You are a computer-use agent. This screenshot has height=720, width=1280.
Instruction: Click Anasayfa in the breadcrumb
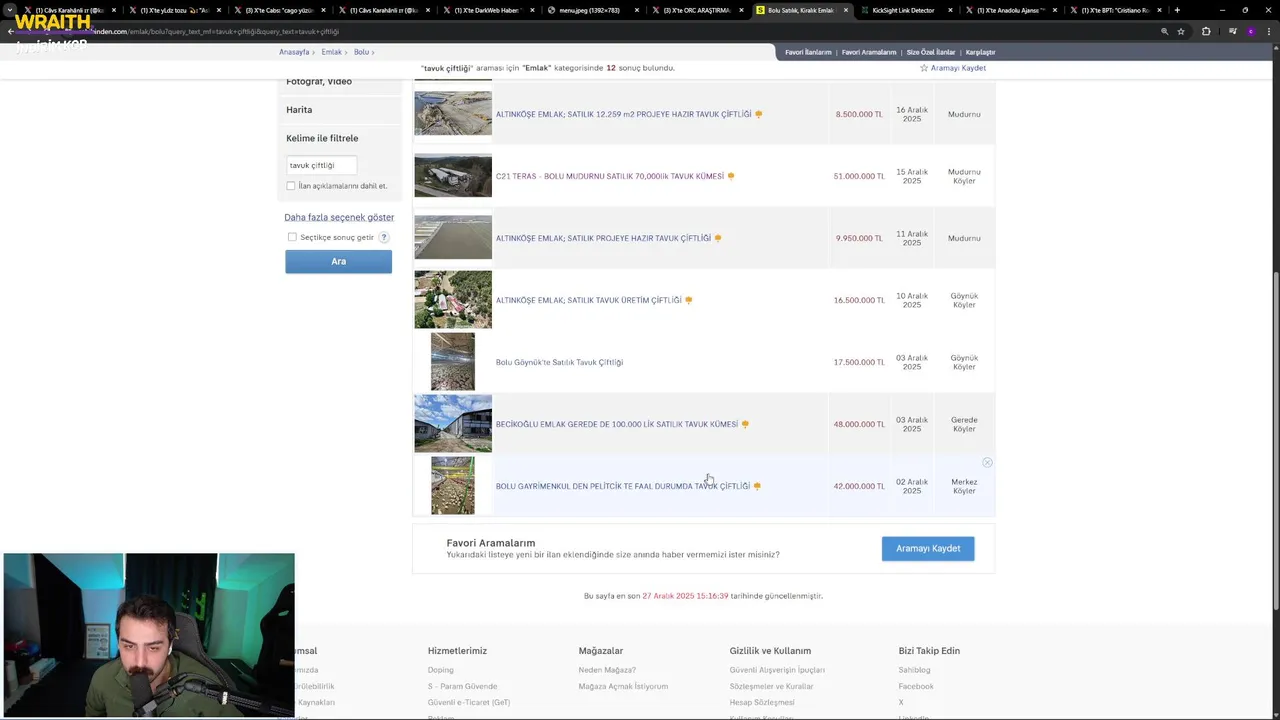[294, 52]
